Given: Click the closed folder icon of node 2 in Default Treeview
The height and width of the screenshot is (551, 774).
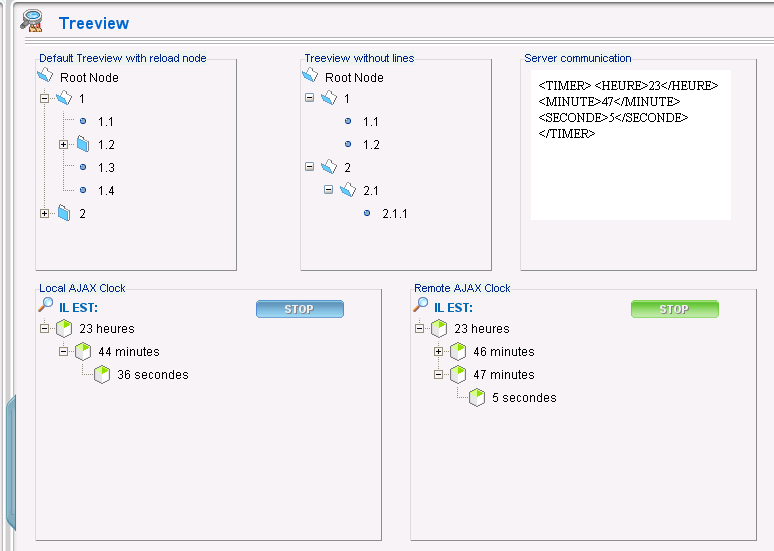Looking at the screenshot, I should (64, 213).
